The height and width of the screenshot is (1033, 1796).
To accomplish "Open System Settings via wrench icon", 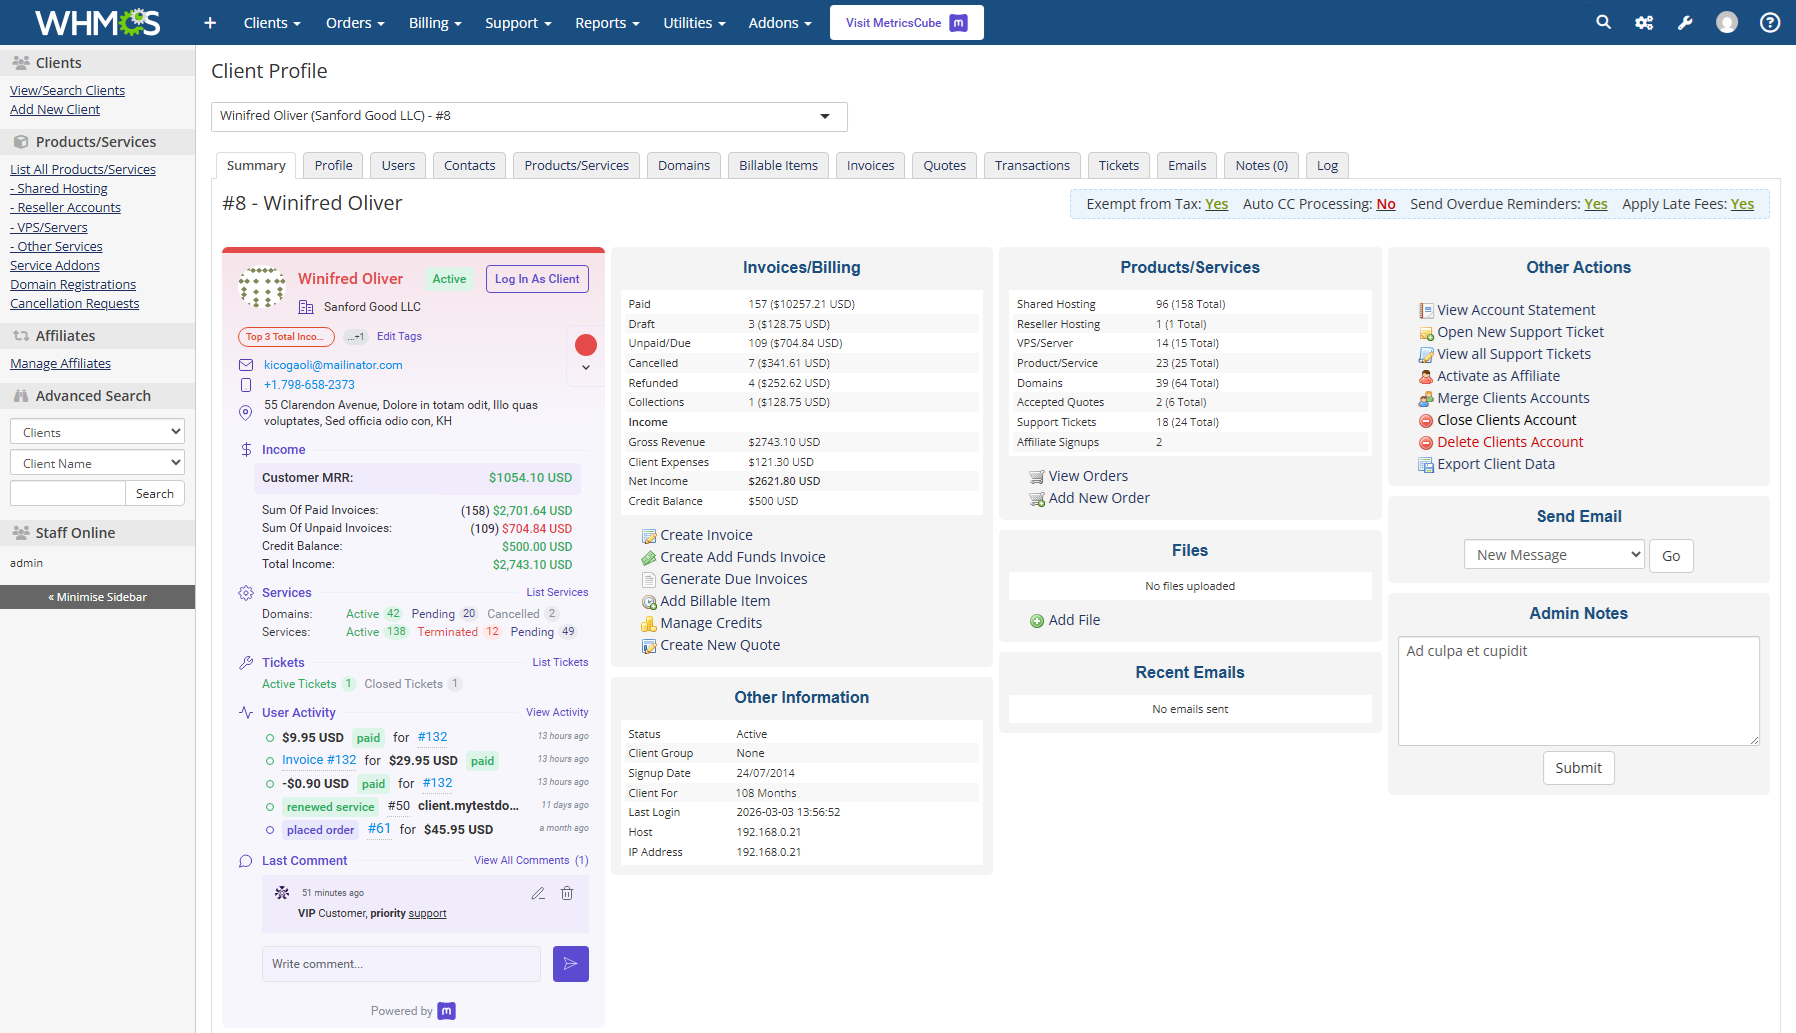I will pyautogui.click(x=1685, y=22).
